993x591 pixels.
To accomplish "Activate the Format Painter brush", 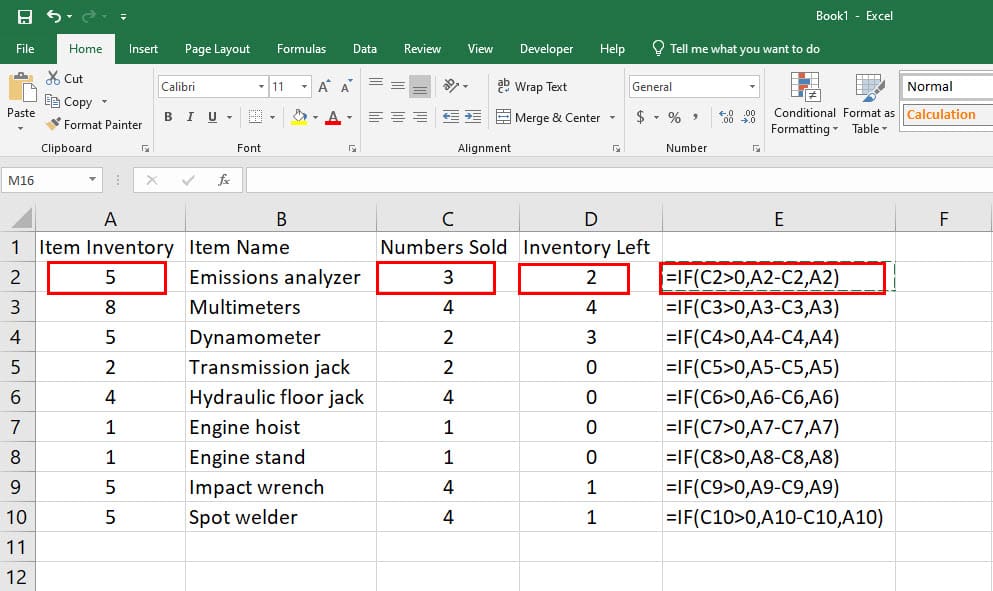I will [94, 125].
